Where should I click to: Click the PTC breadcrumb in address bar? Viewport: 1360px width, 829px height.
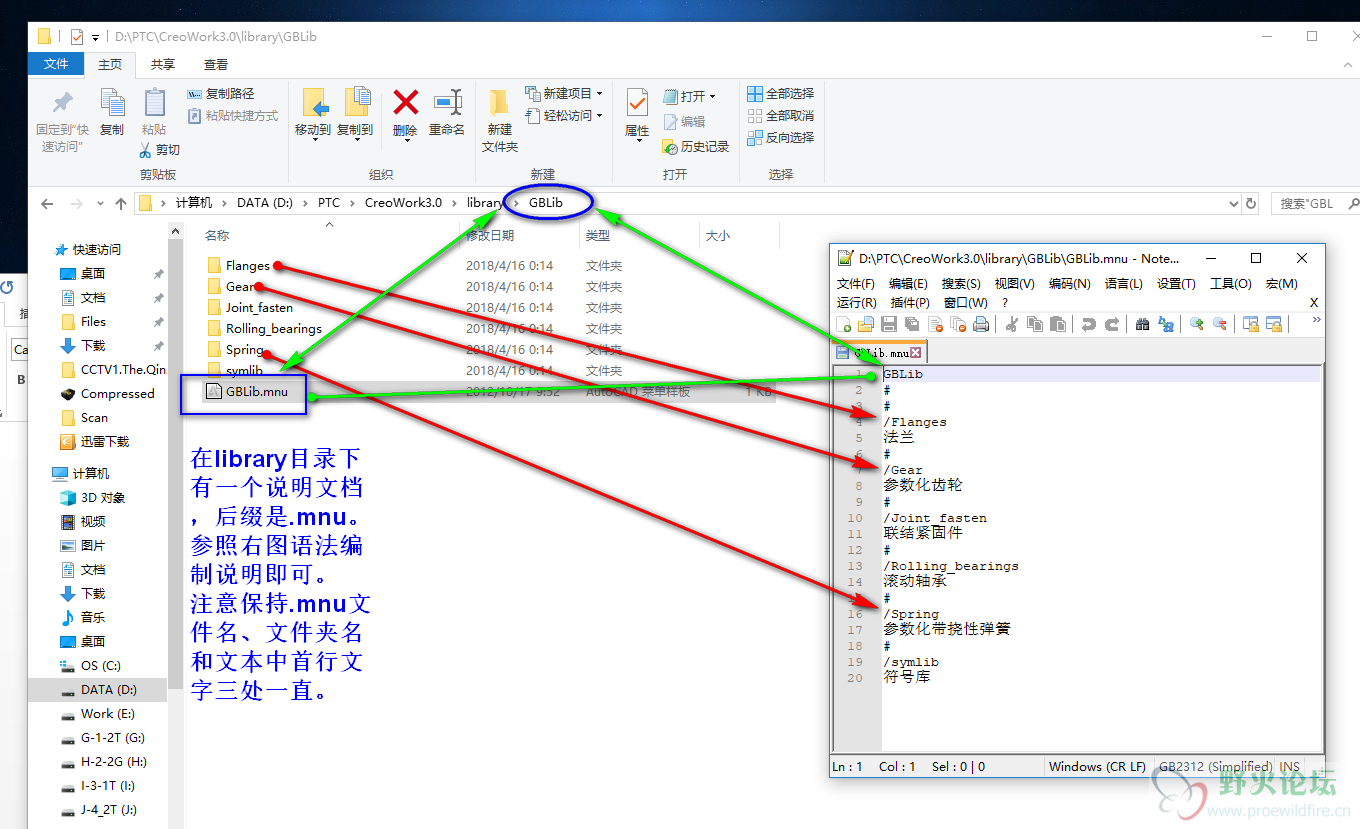(x=329, y=203)
